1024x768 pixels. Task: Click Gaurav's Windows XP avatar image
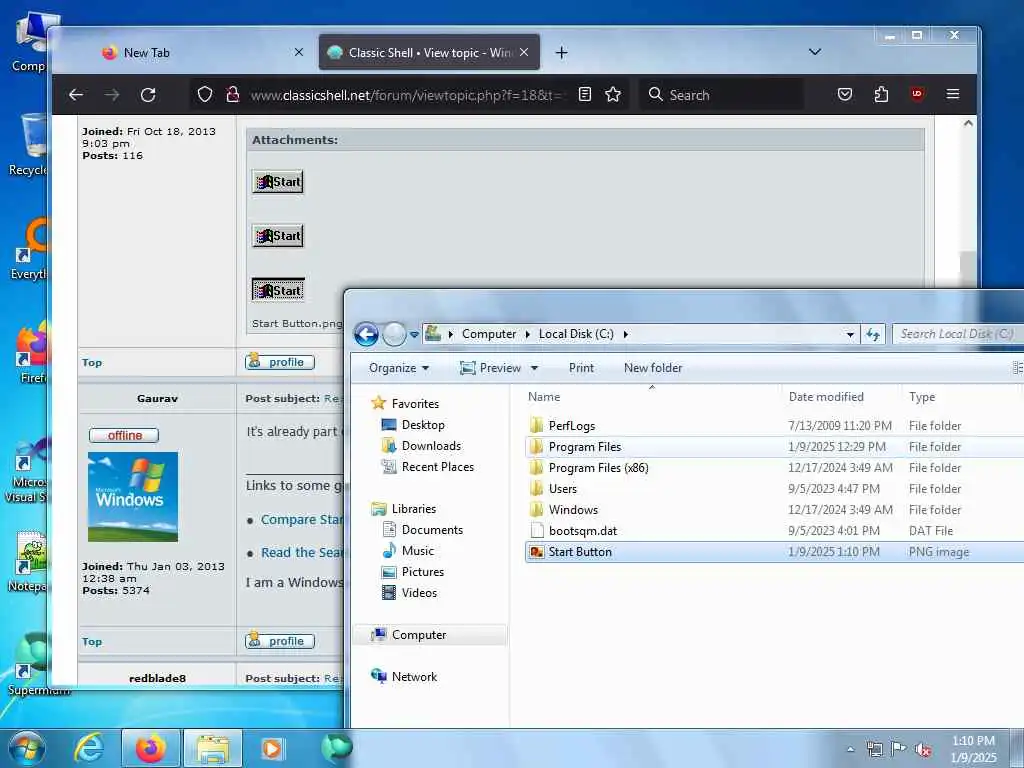coord(133,496)
